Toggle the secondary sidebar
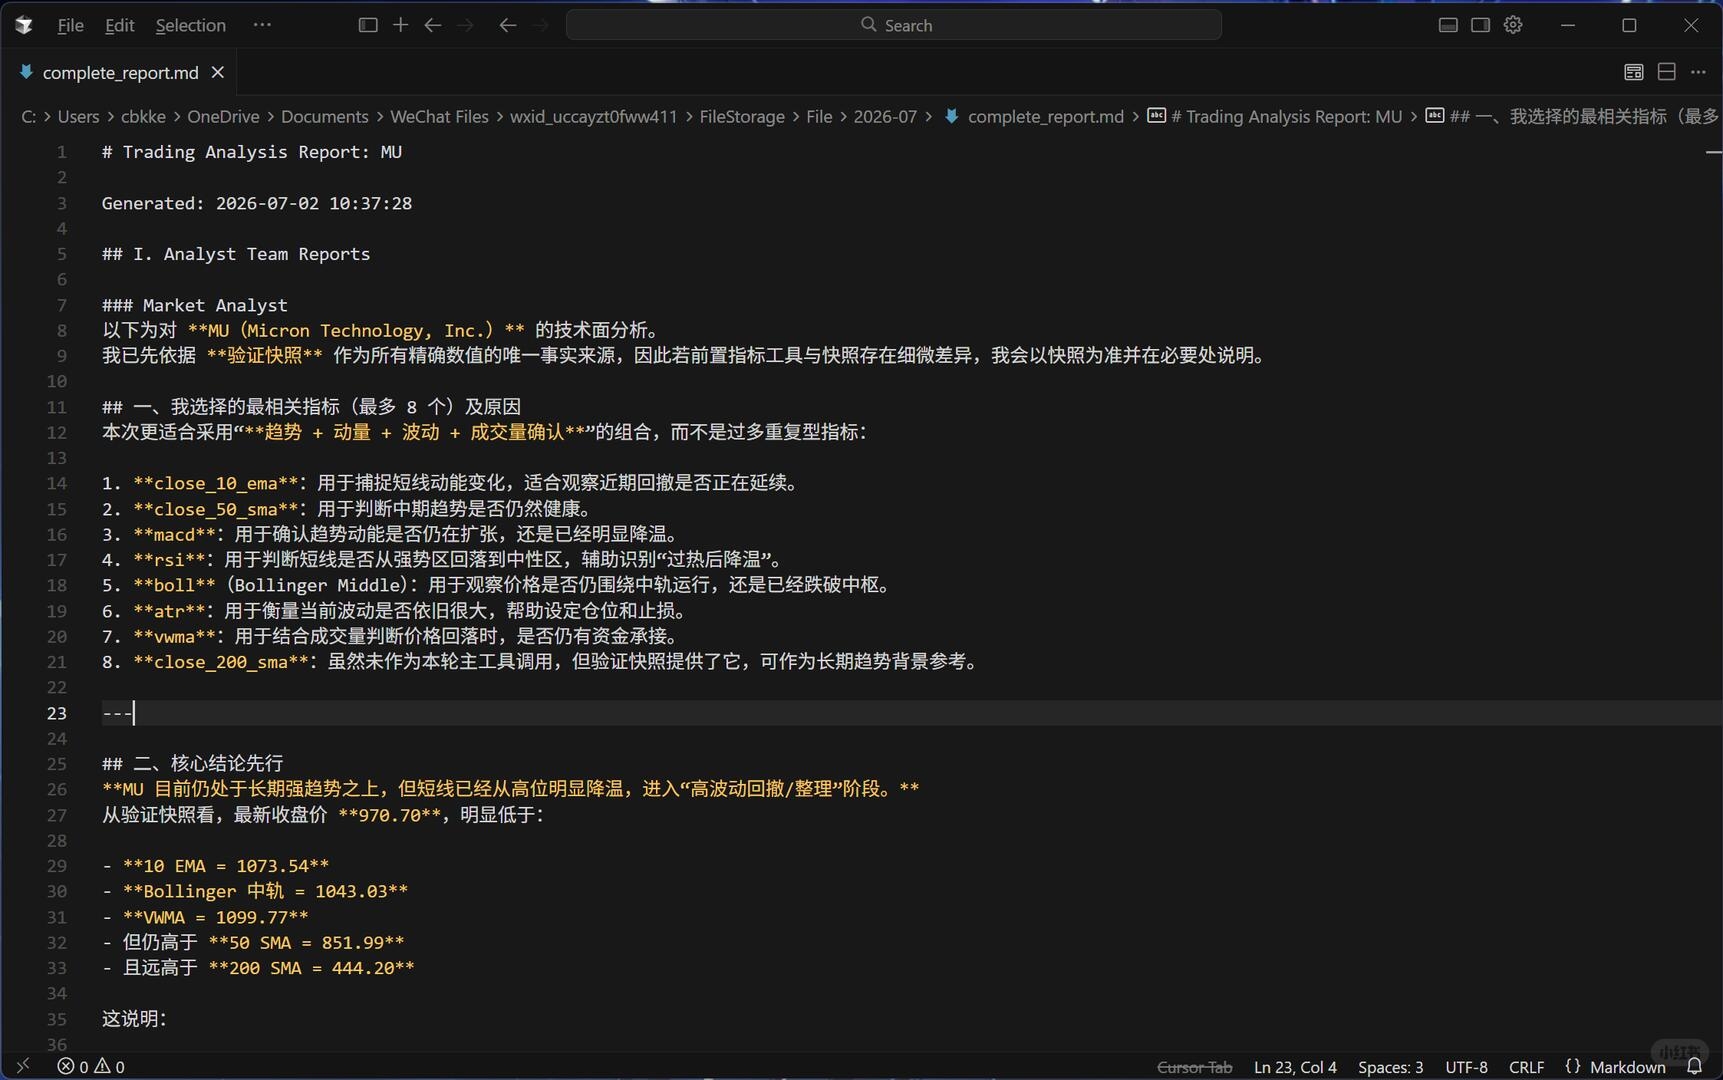Viewport: 1723px width, 1080px height. [1480, 25]
